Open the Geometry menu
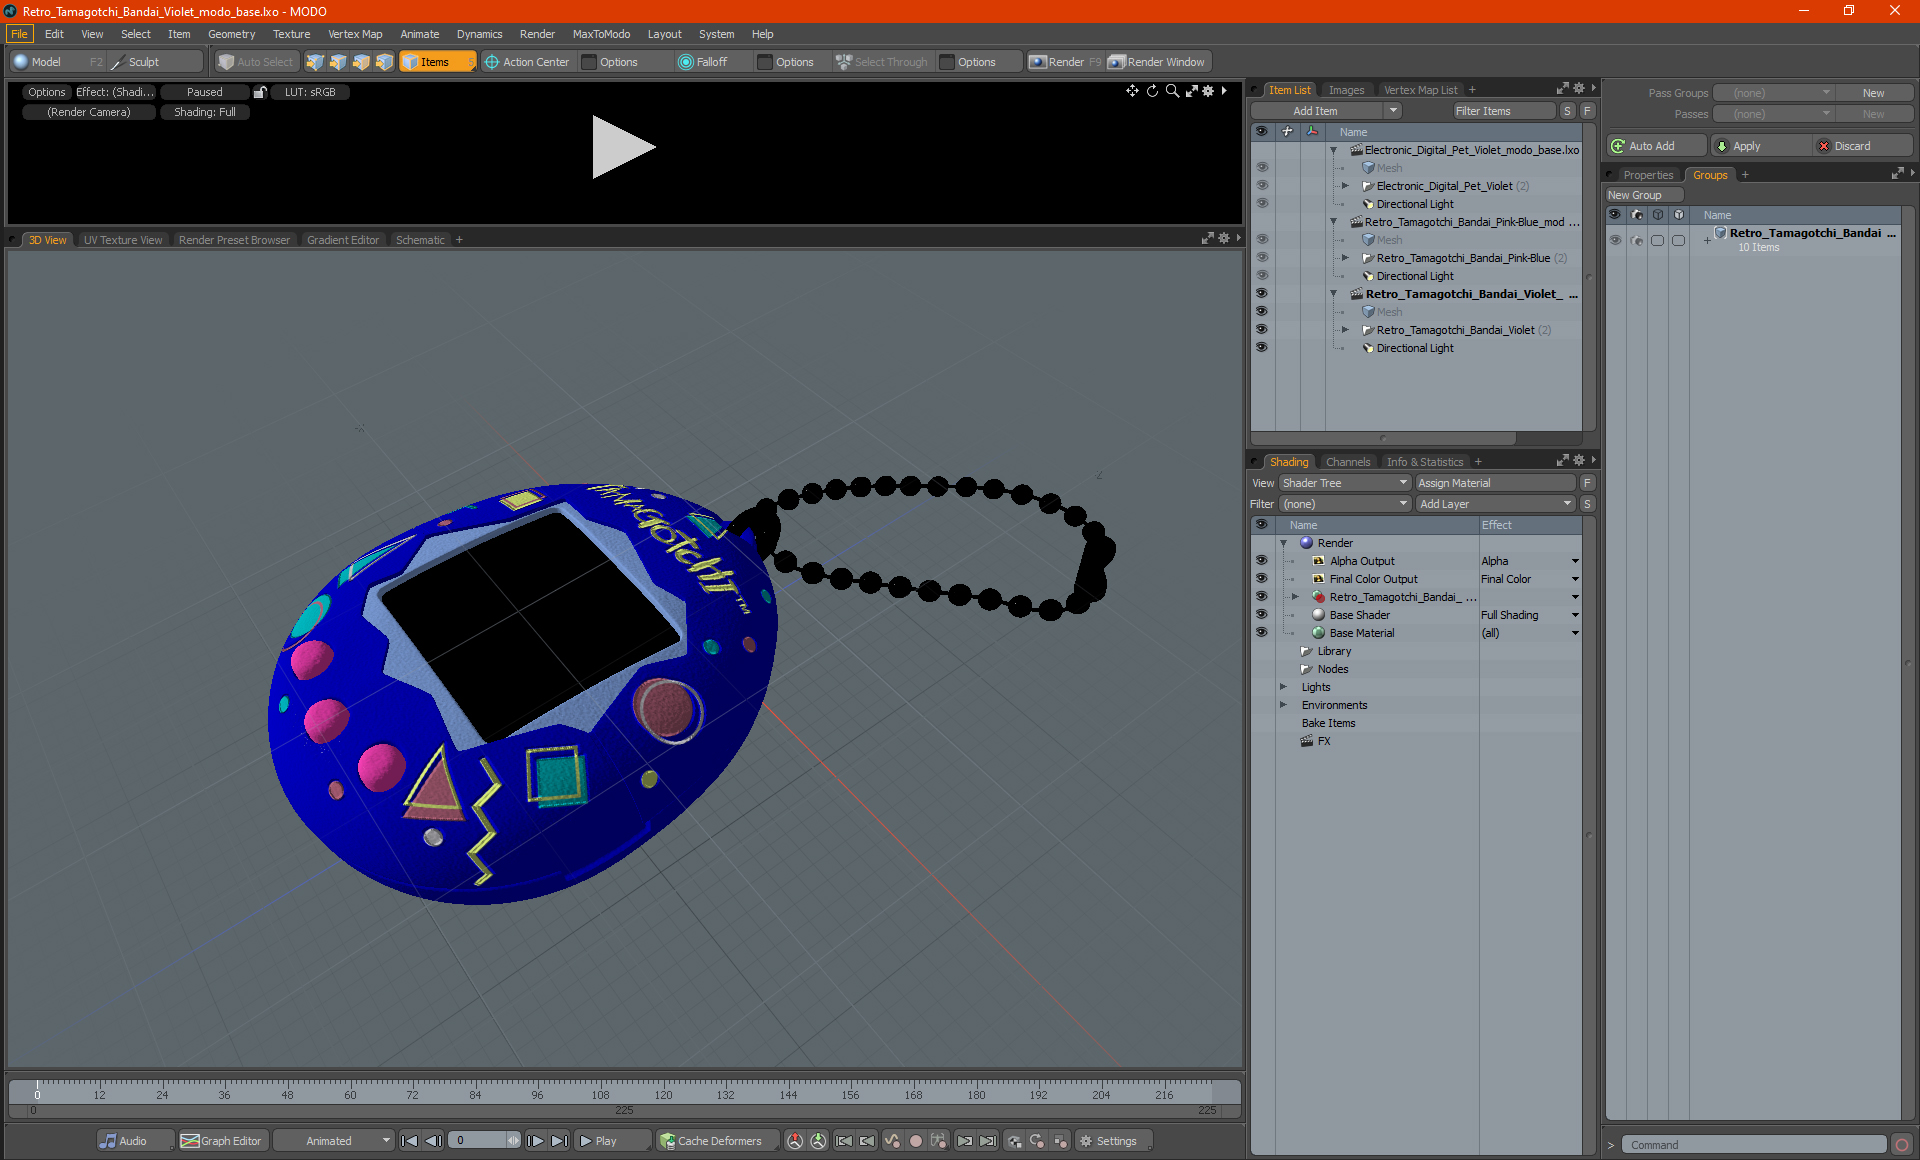The height and width of the screenshot is (1160, 1920). (x=231, y=34)
